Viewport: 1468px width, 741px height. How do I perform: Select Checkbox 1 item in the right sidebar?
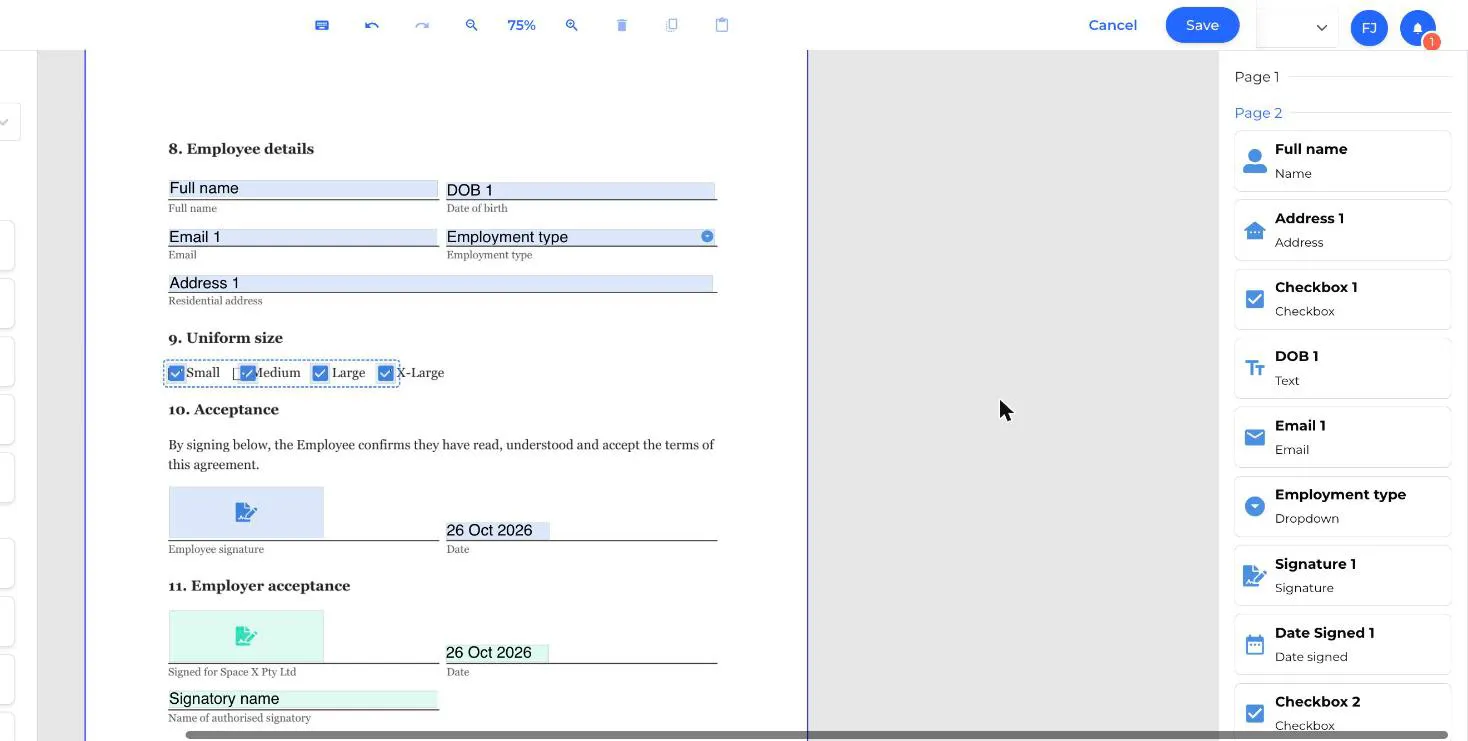coord(1342,298)
